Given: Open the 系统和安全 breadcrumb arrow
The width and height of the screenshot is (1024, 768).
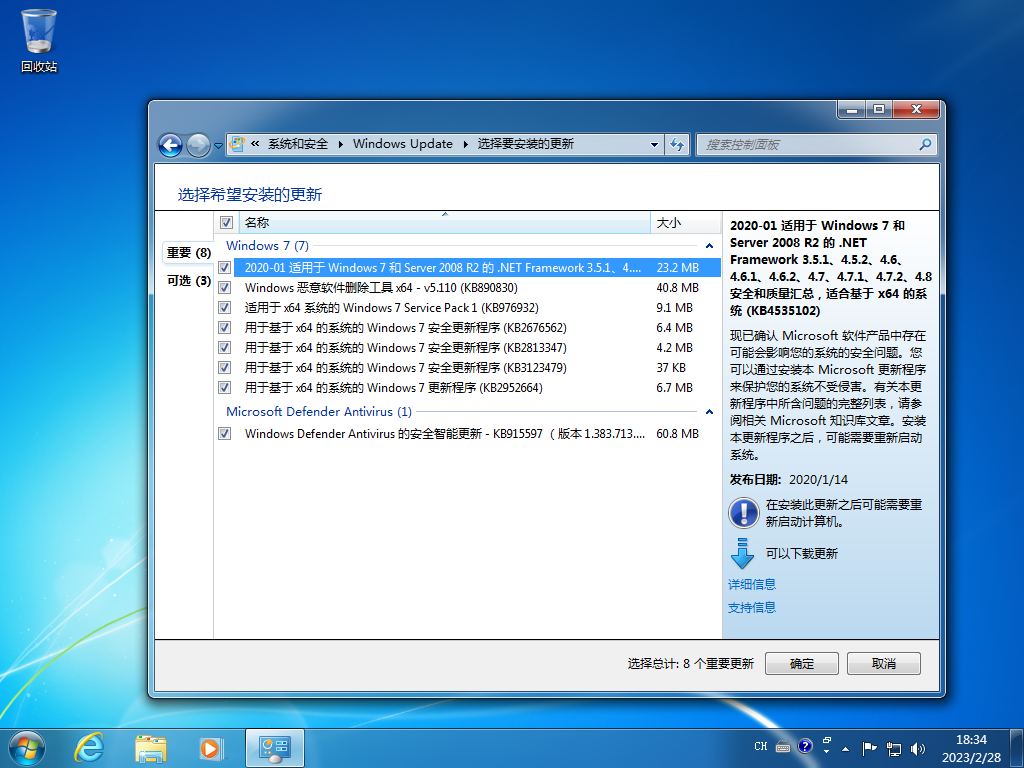Looking at the screenshot, I should click(x=340, y=144).
